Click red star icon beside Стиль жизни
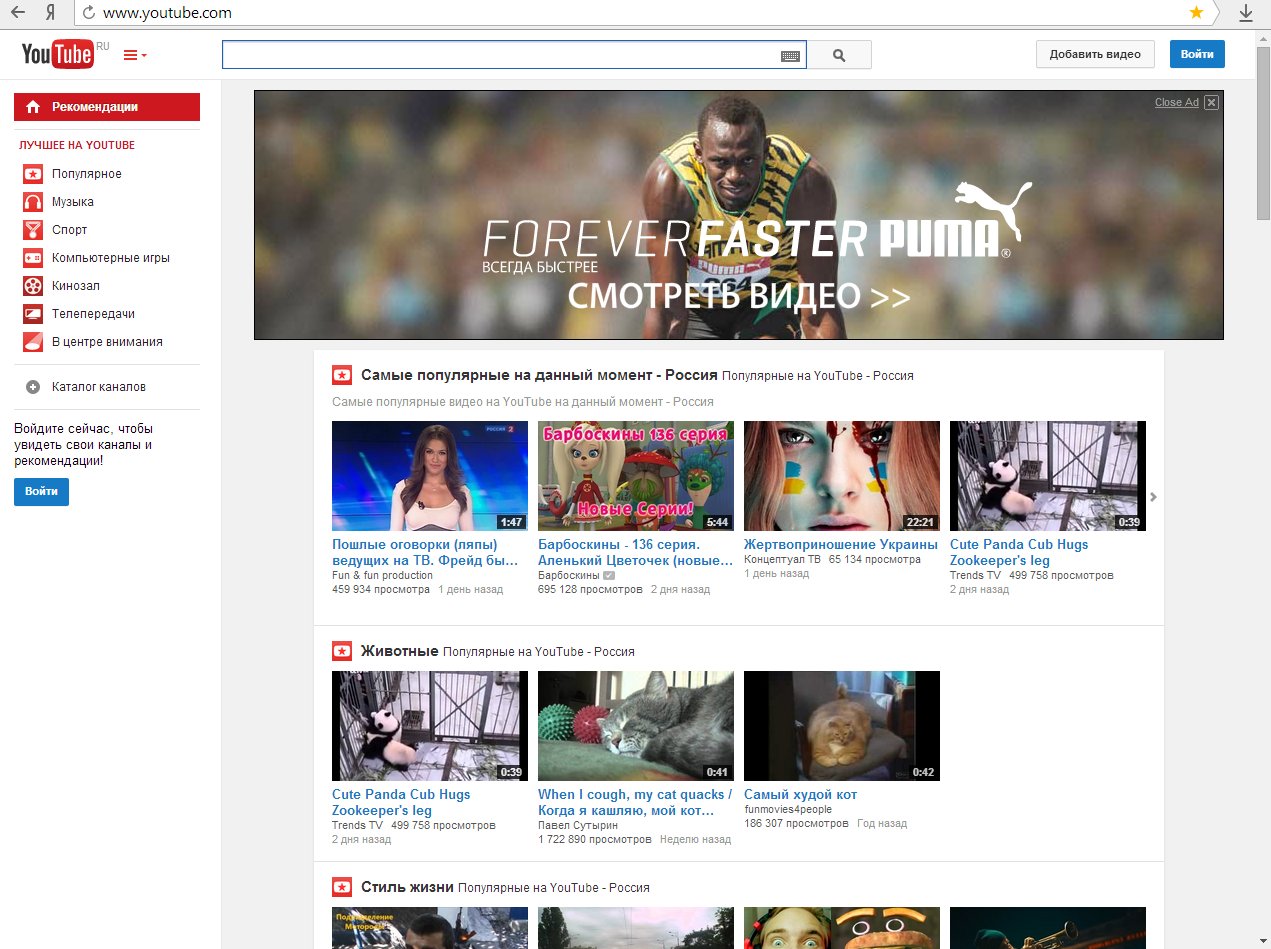The width and height of the screenshot is (1271, 949). point(342,887)
